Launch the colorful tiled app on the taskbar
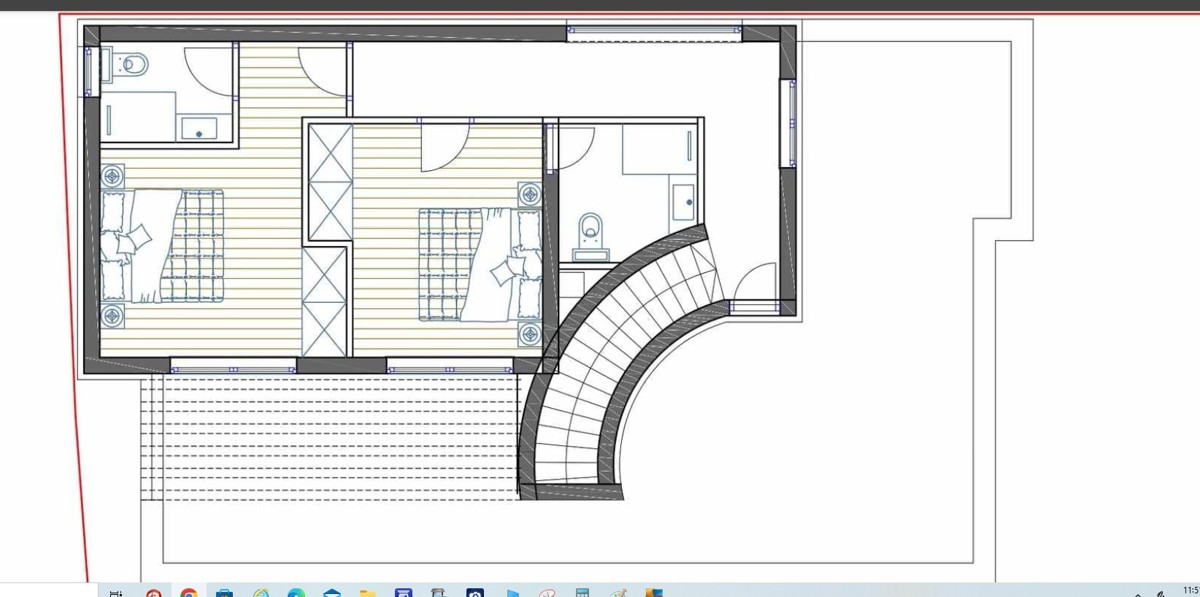 (655, 590)
